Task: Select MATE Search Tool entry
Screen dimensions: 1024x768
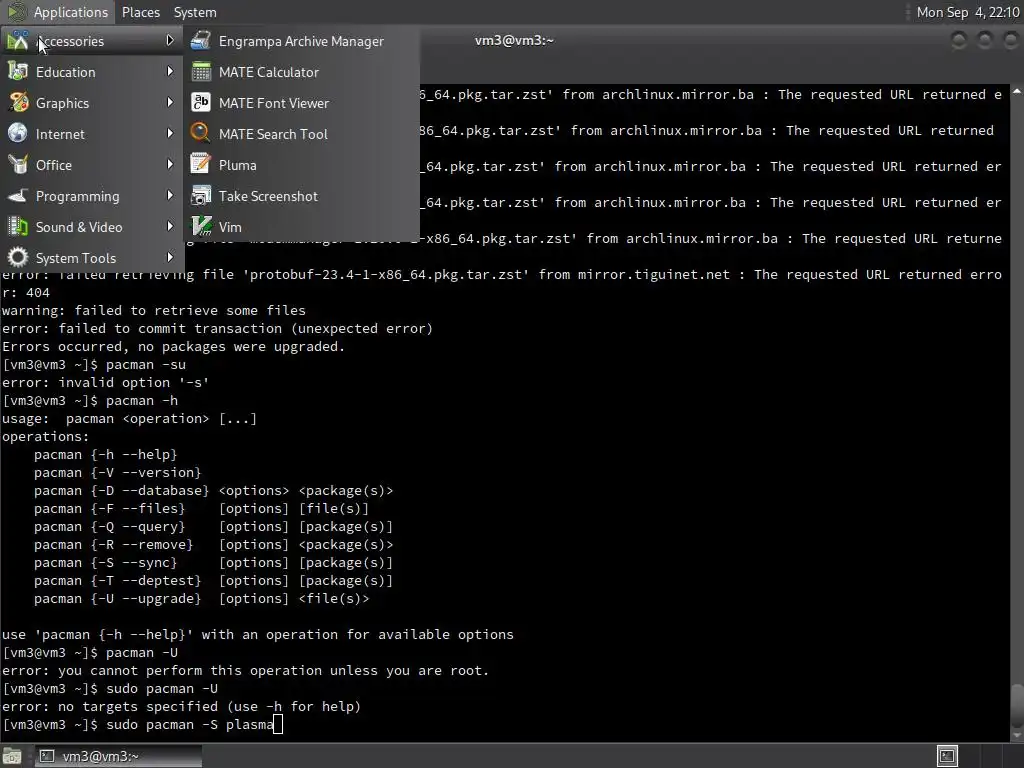Action: point(301,134)
